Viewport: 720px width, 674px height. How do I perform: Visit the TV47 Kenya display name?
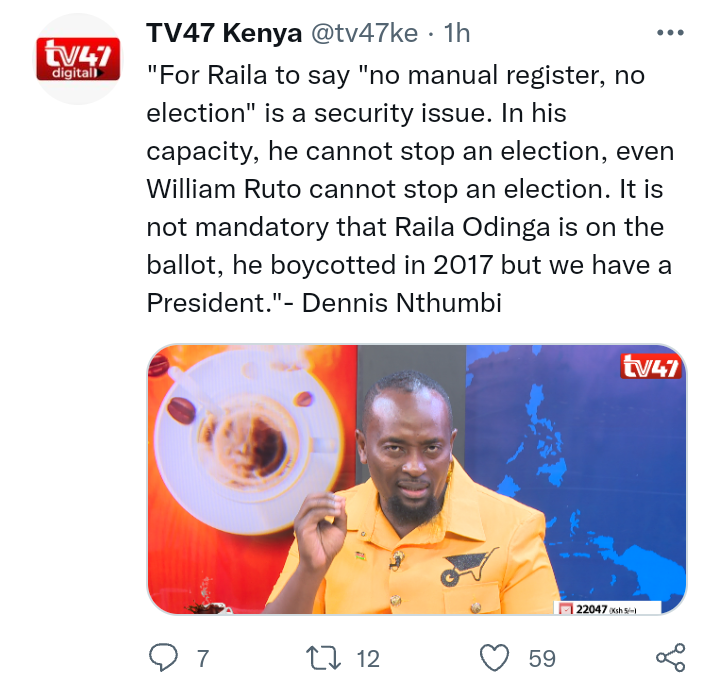(224, 33)
